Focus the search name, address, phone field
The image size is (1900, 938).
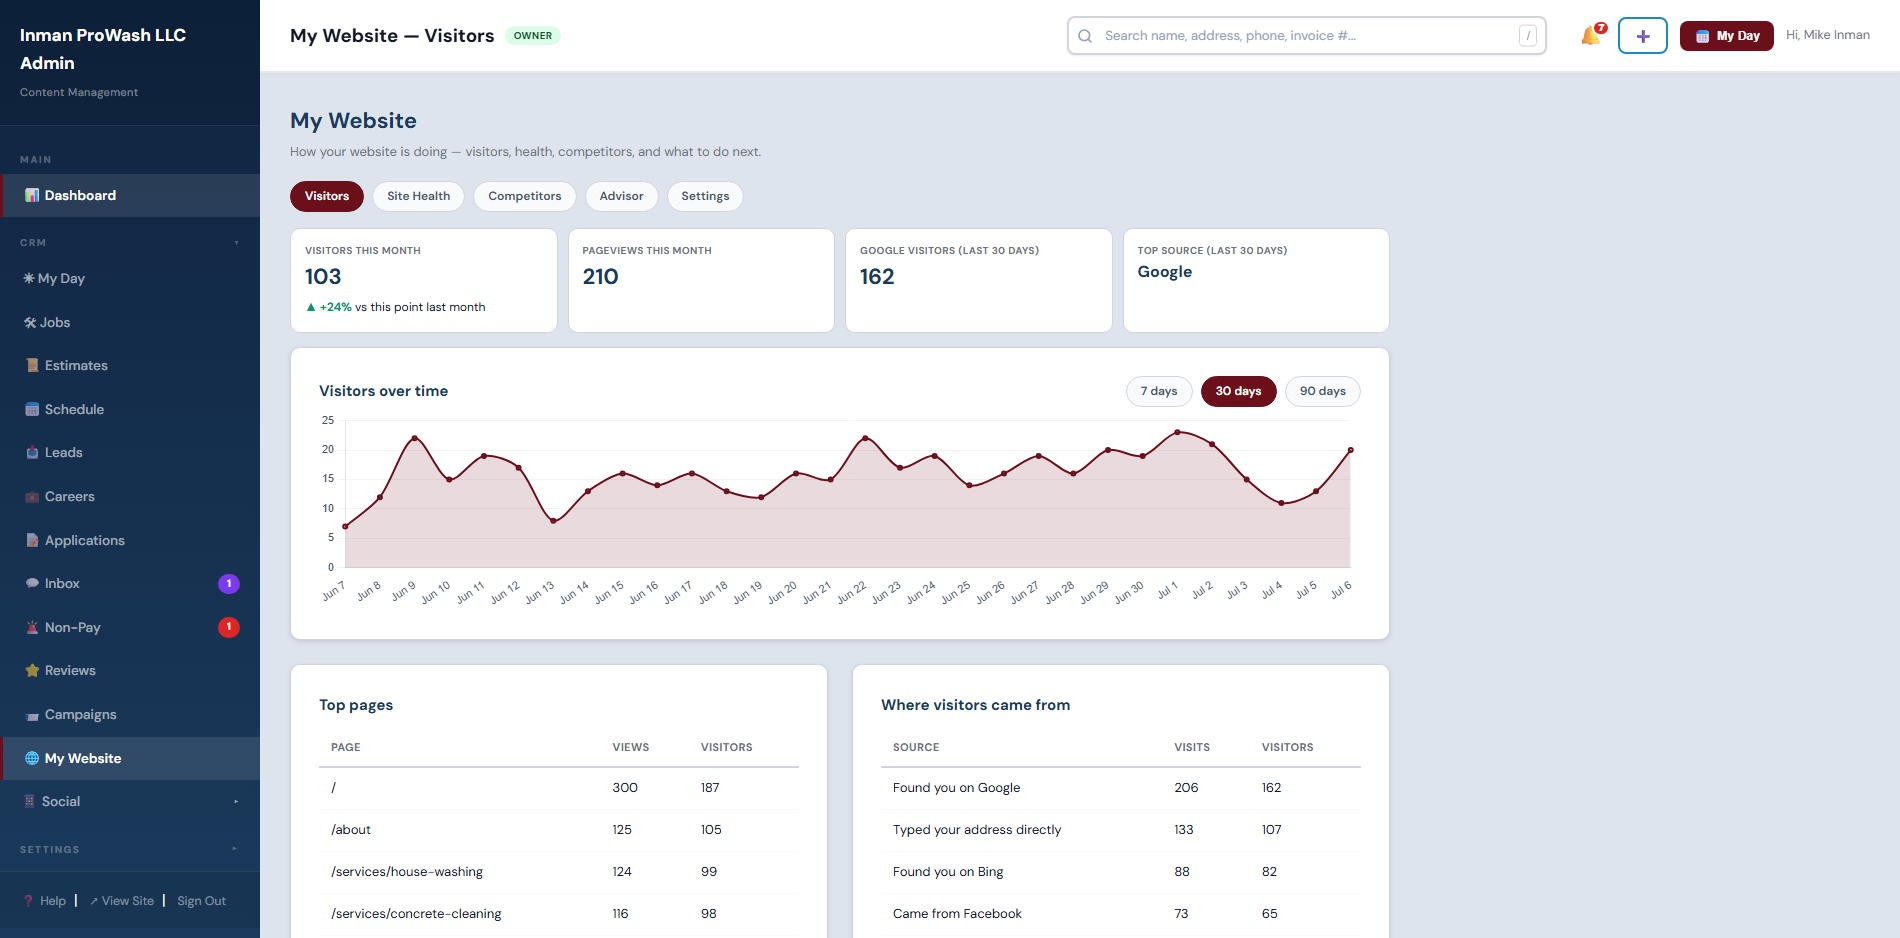pyautogui.click(x=1307, y=36)
